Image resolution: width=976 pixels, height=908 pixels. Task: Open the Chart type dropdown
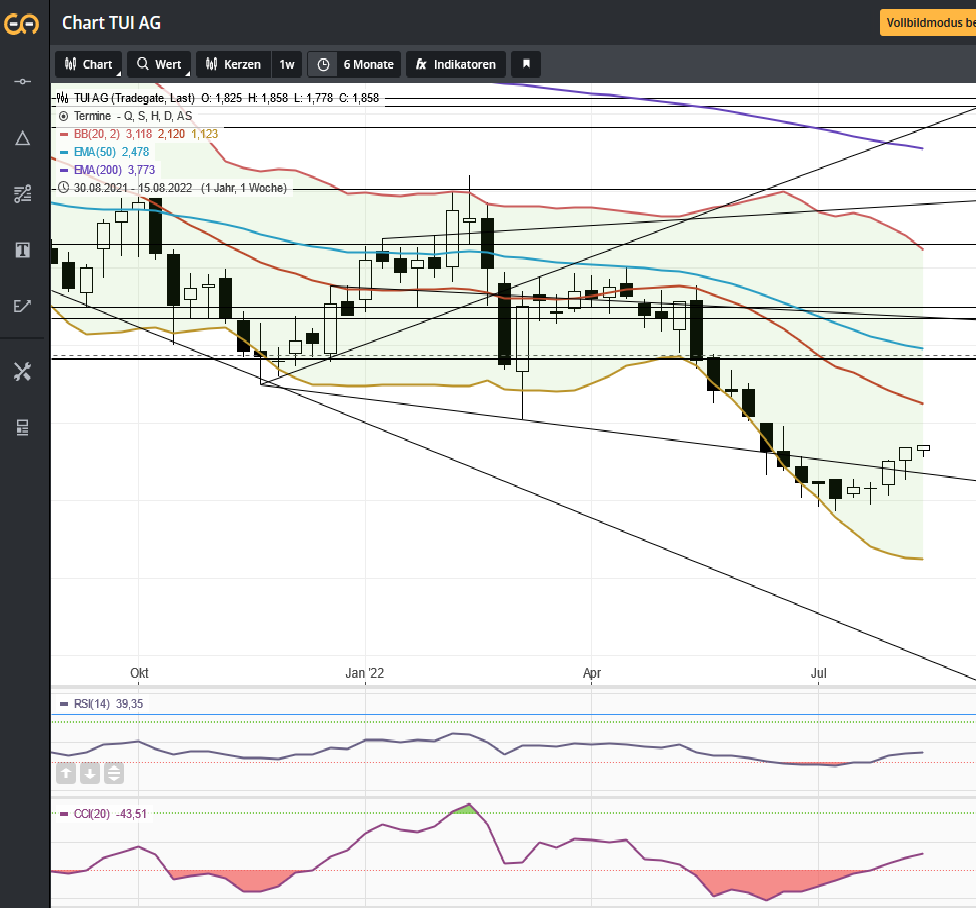point(89,64)
